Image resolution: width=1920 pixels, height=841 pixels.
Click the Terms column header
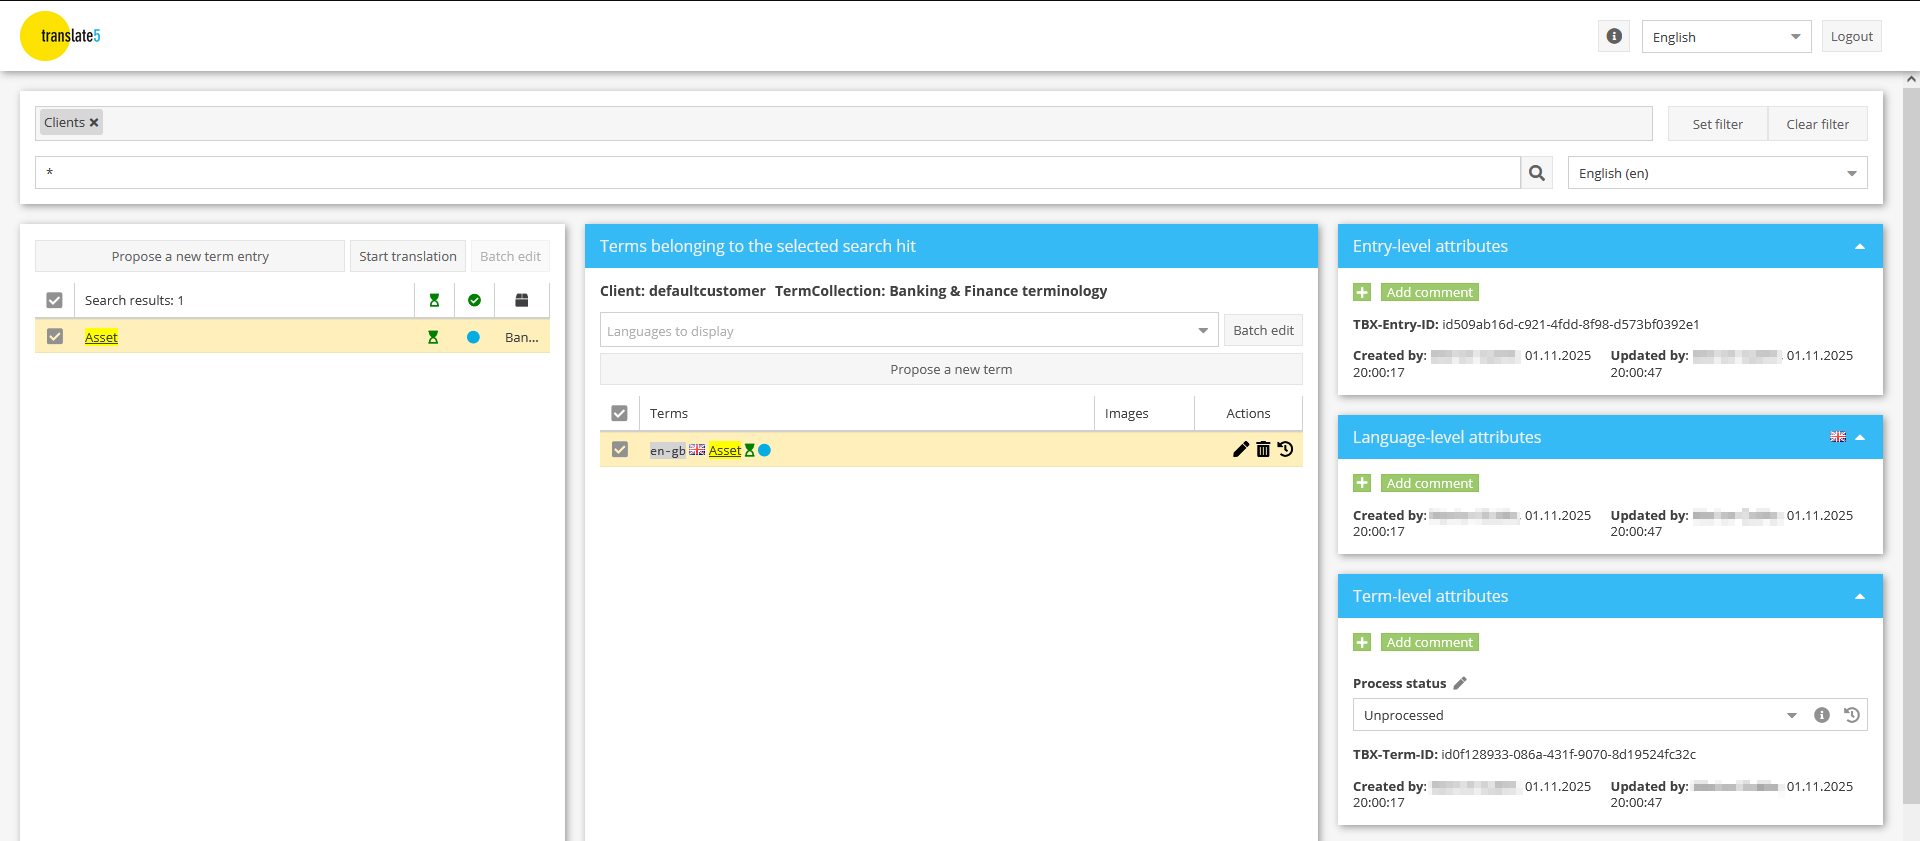669,413
